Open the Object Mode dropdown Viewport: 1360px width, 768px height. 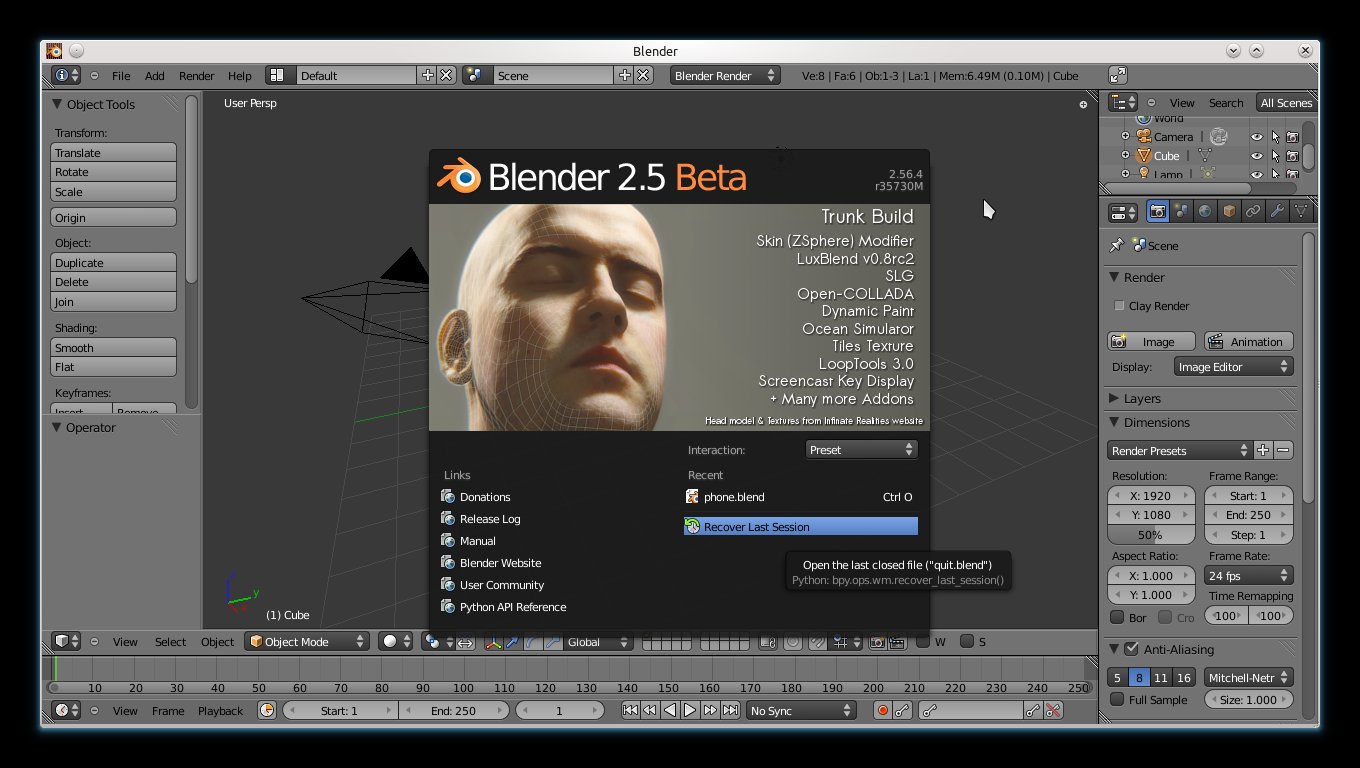[x=308, y=642]
